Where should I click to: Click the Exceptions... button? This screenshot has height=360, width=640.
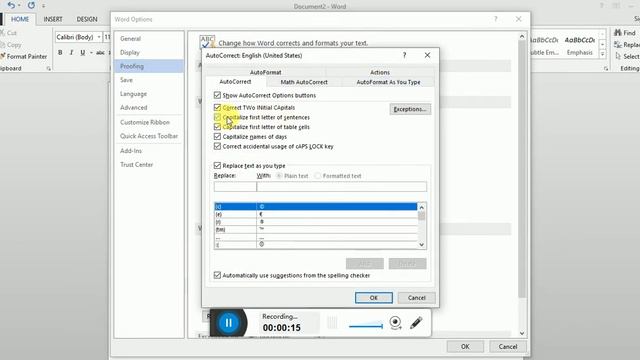coord(410,109)
